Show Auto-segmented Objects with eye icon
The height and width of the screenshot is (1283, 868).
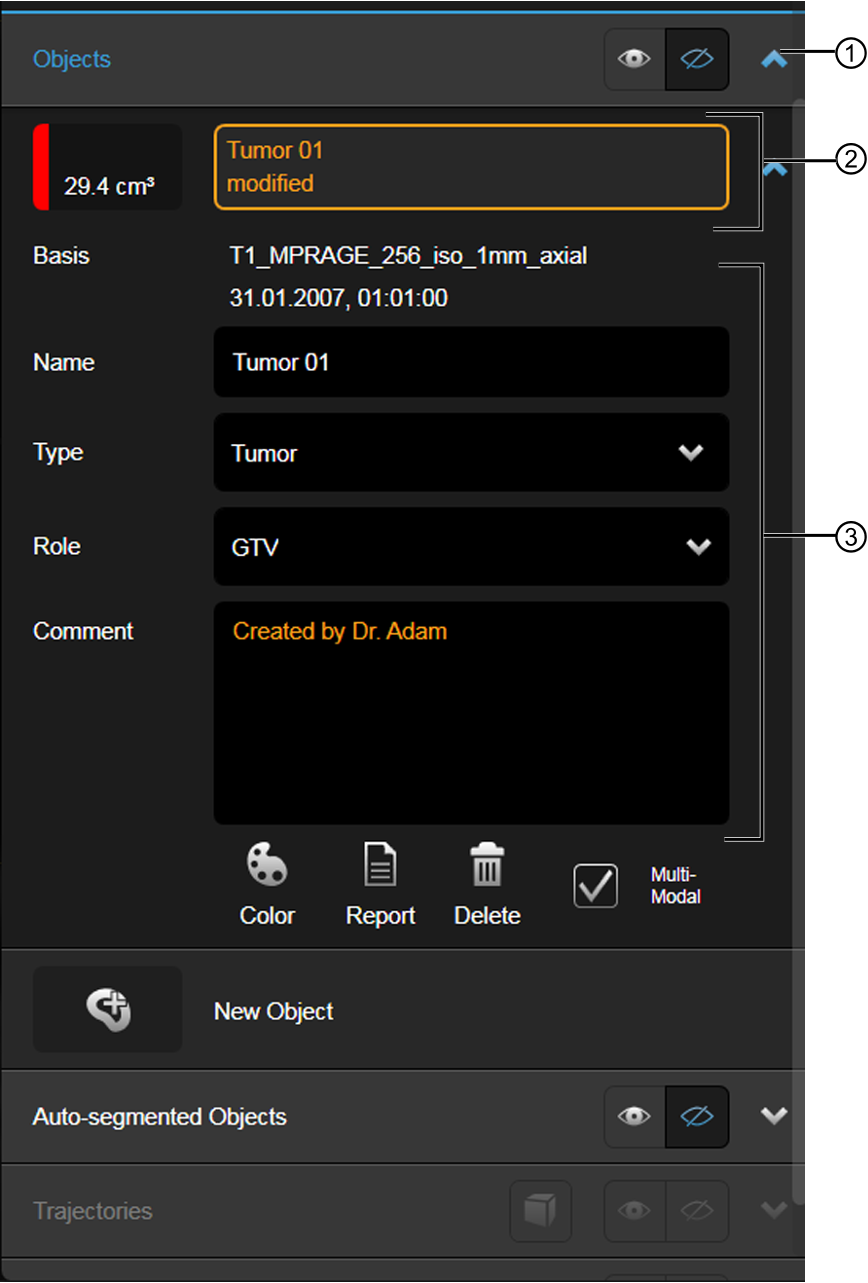(x=635, y=1117)
